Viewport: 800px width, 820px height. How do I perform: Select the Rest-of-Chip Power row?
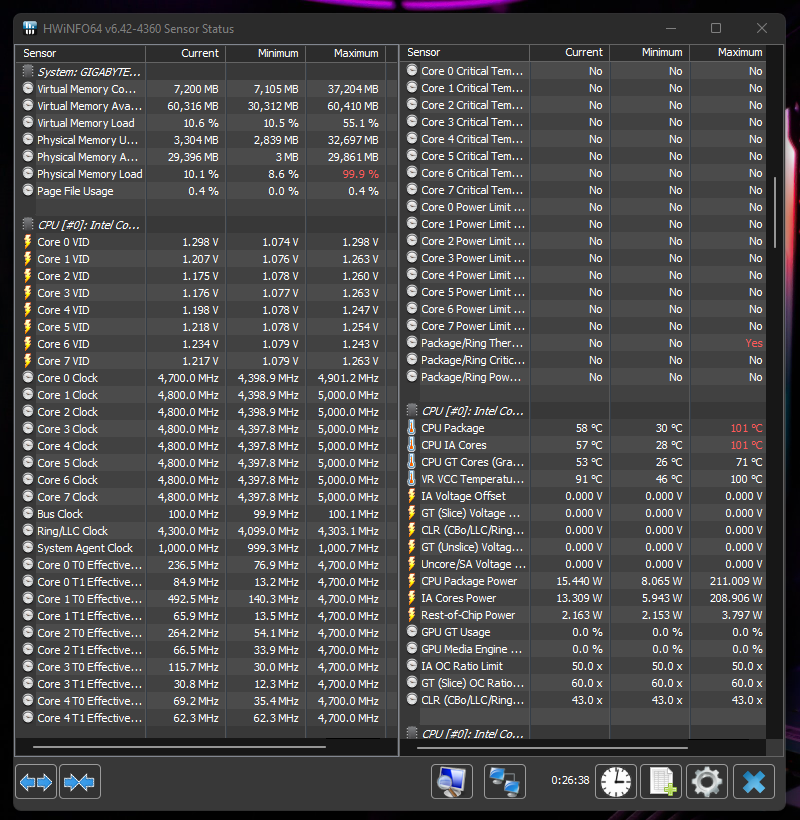pos(584,615)
